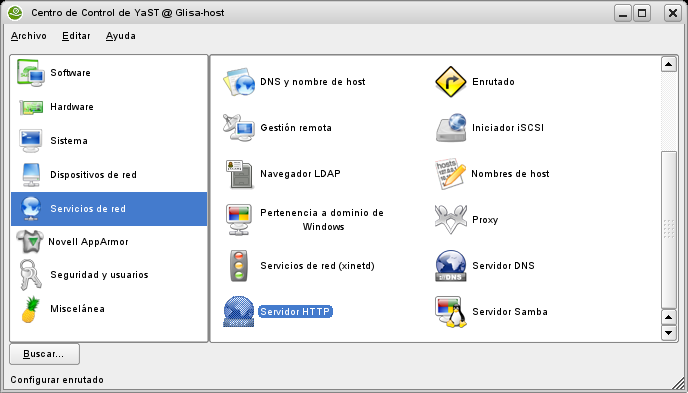Select the Miscelánea pineapple icon
Viewport: 688px width, 393px height.
point(31,309)
